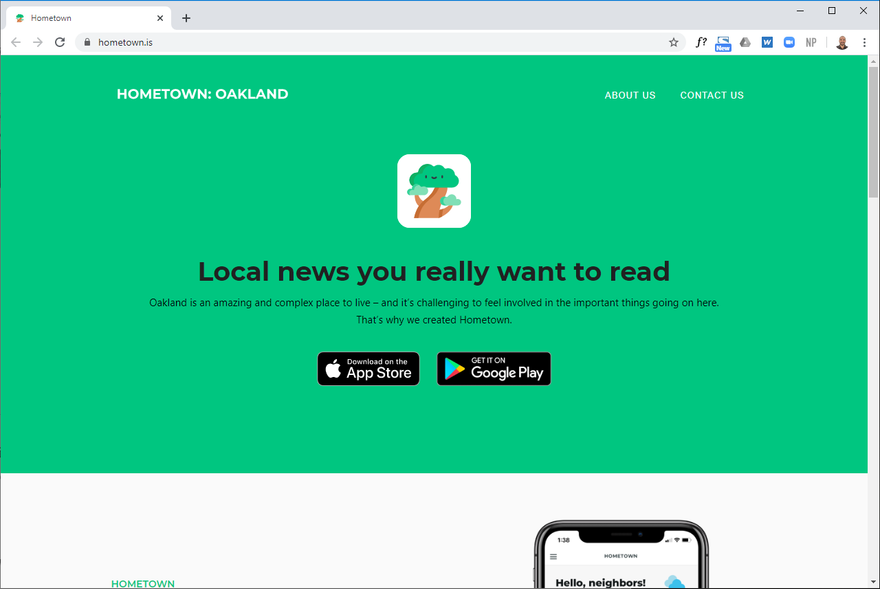The width and height of the screenshot is (880, 589).
Task: Reload the hometown.is page
Action: coord(59,42)
